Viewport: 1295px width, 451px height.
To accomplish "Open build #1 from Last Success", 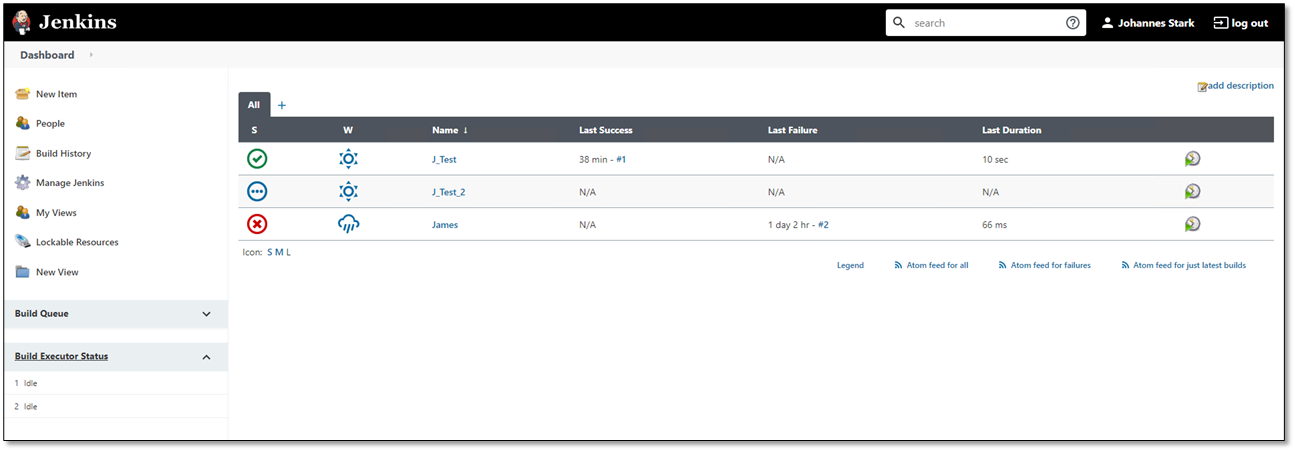I will (621, 159).
